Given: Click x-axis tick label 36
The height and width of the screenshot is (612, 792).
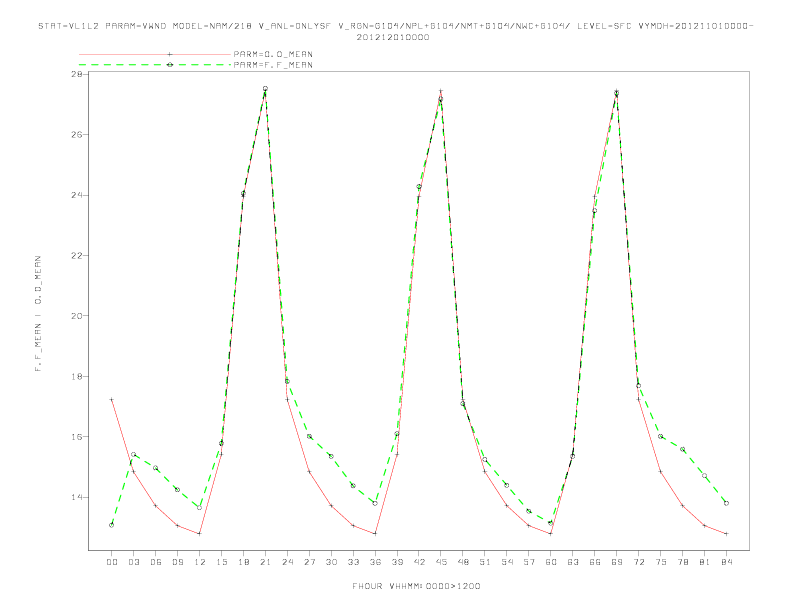Looking at the screenshot, I should pos(375,562).
